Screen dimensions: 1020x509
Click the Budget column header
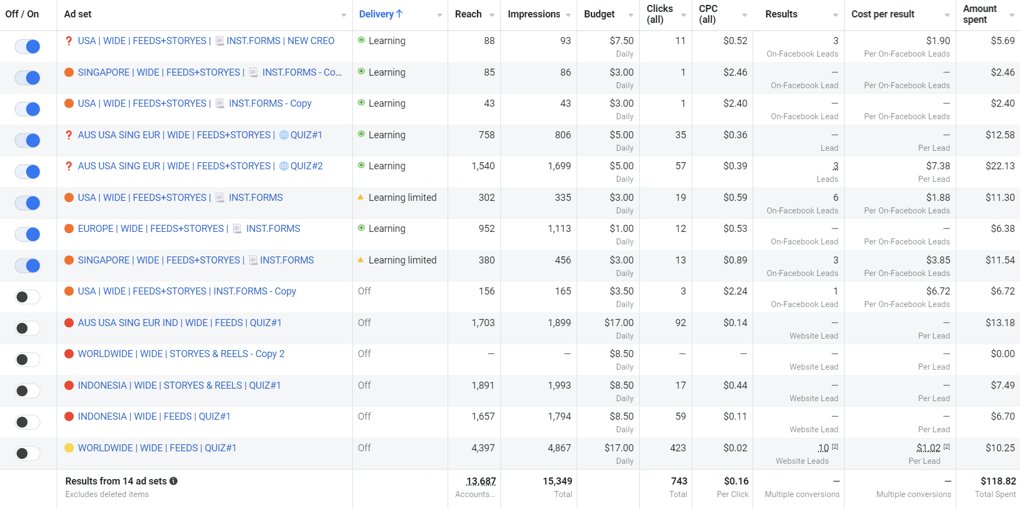[x=600, y=14]
